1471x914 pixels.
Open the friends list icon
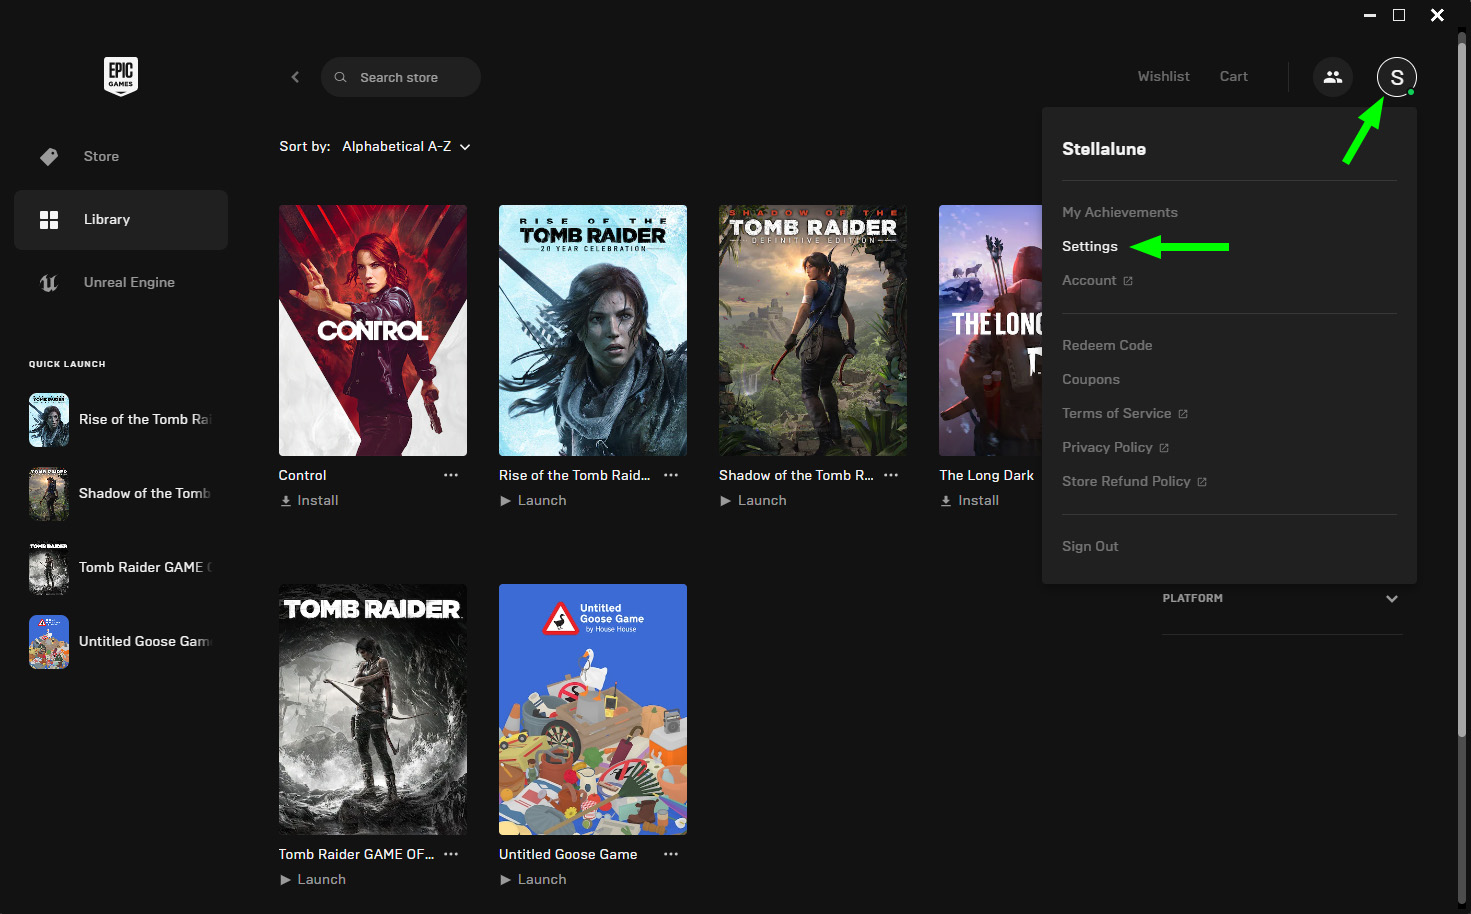point(1332,77)
